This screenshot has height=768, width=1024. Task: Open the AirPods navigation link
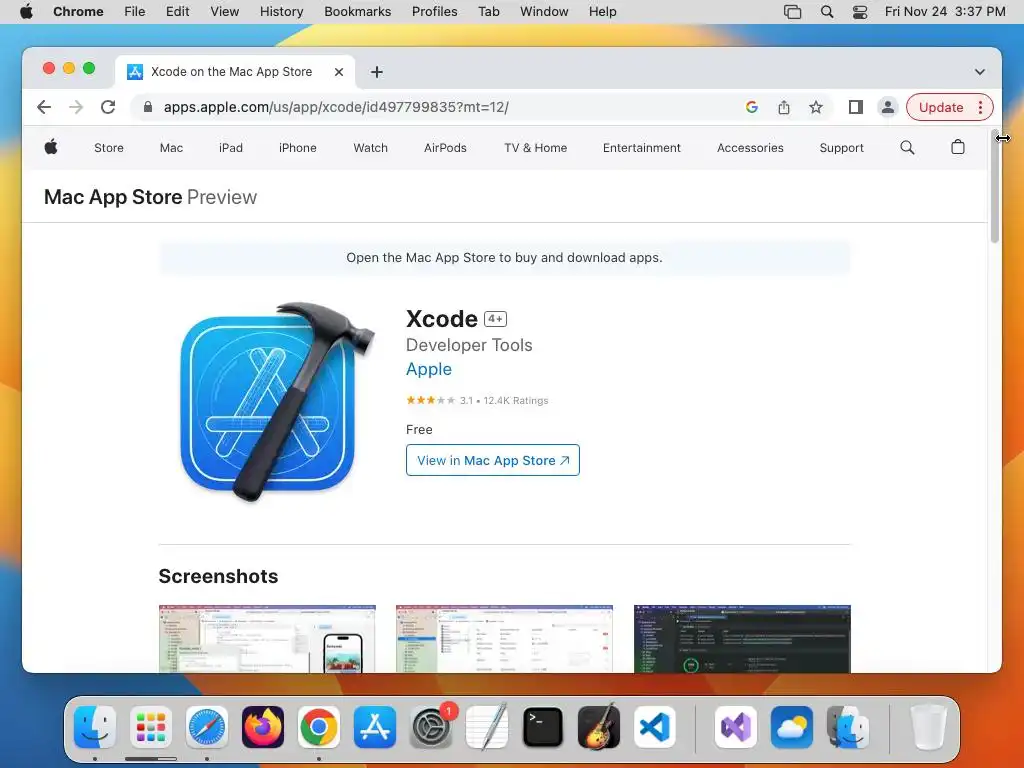[x=445, y=148]
